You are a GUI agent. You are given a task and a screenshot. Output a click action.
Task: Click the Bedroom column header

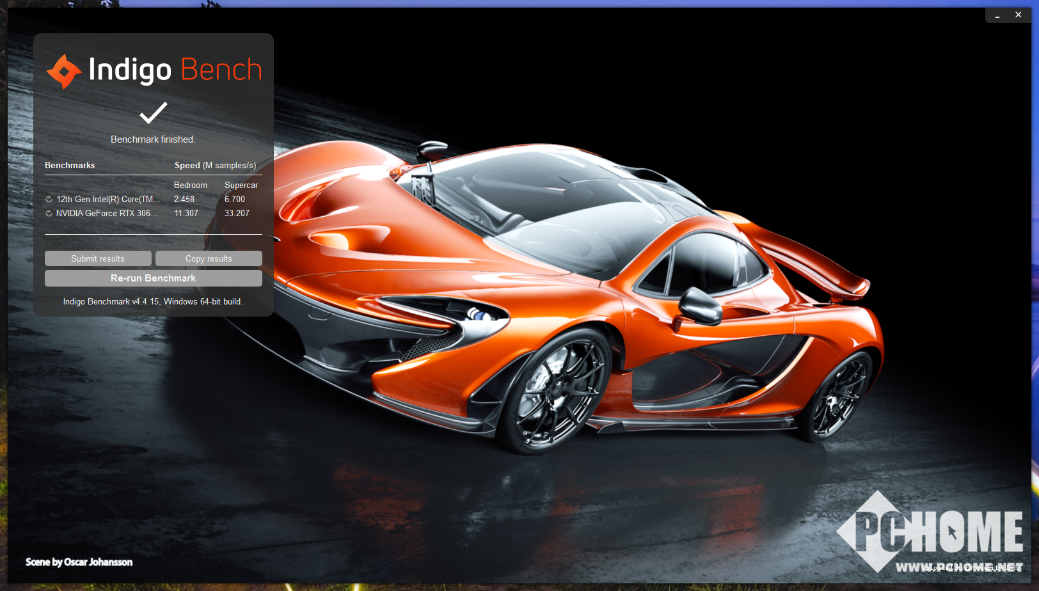click(x=190, y=185)
